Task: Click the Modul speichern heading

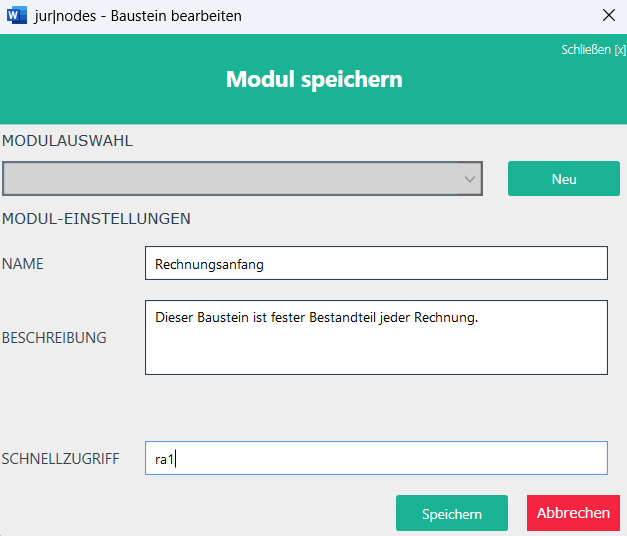Action: tap(314, 79)
